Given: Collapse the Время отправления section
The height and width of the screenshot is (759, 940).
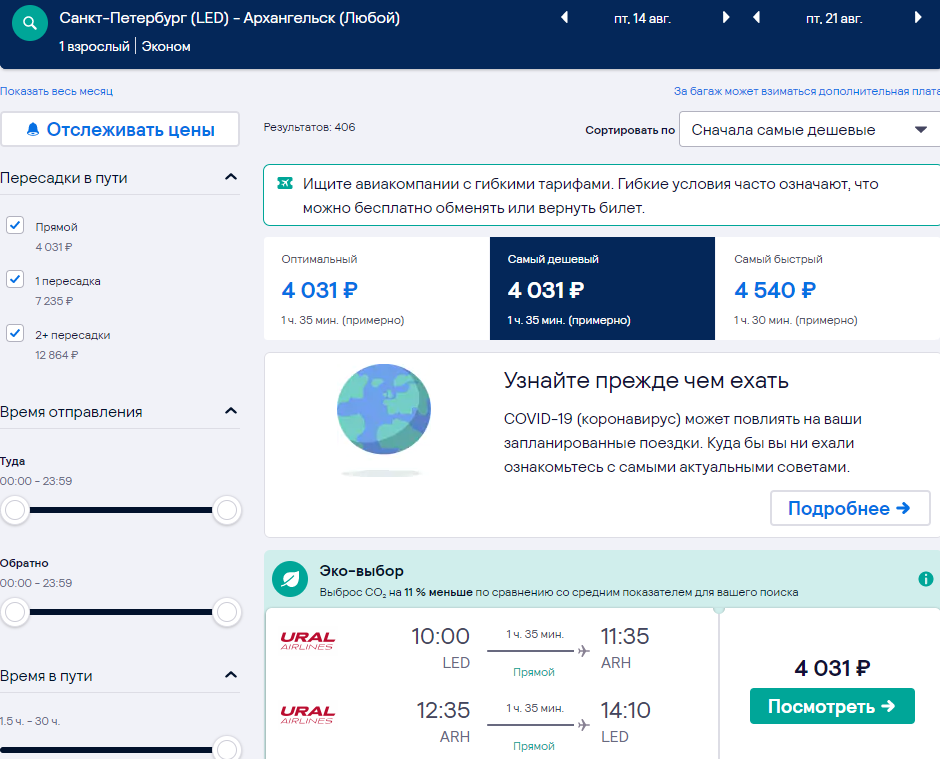Looking at the screenshot, I should point(231,411).
